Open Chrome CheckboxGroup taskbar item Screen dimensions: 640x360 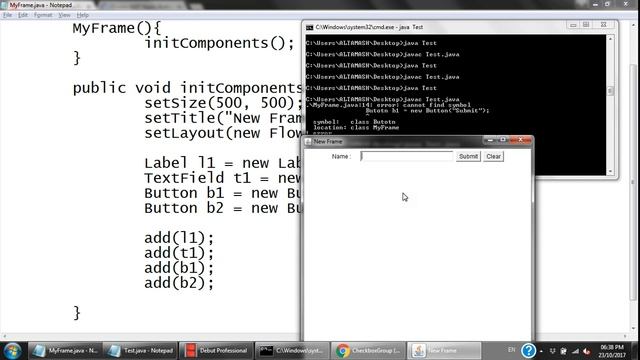click(x=368, y=351)
